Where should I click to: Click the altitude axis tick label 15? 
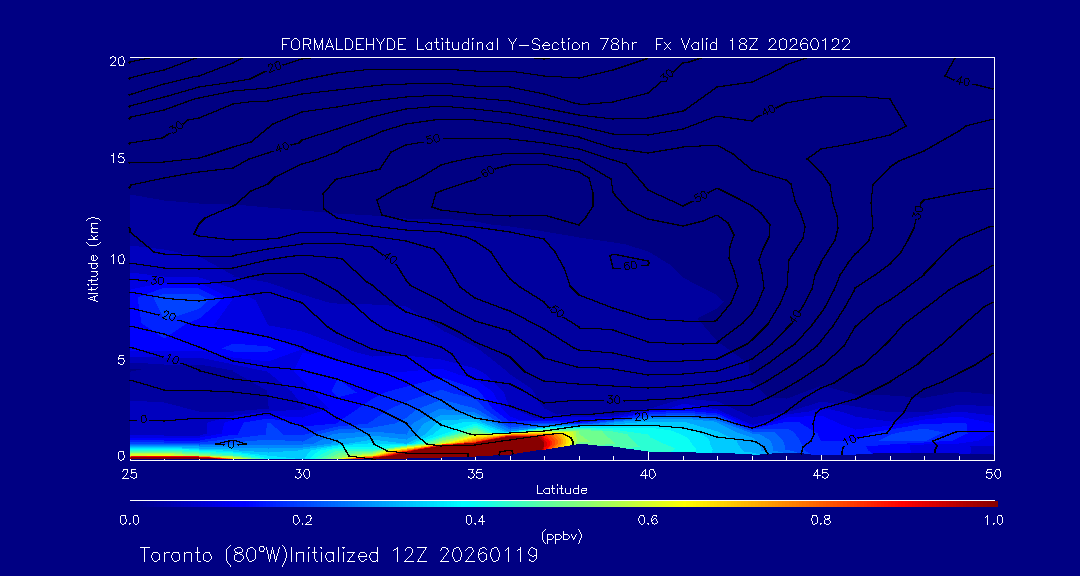click(x=116, y=160)
